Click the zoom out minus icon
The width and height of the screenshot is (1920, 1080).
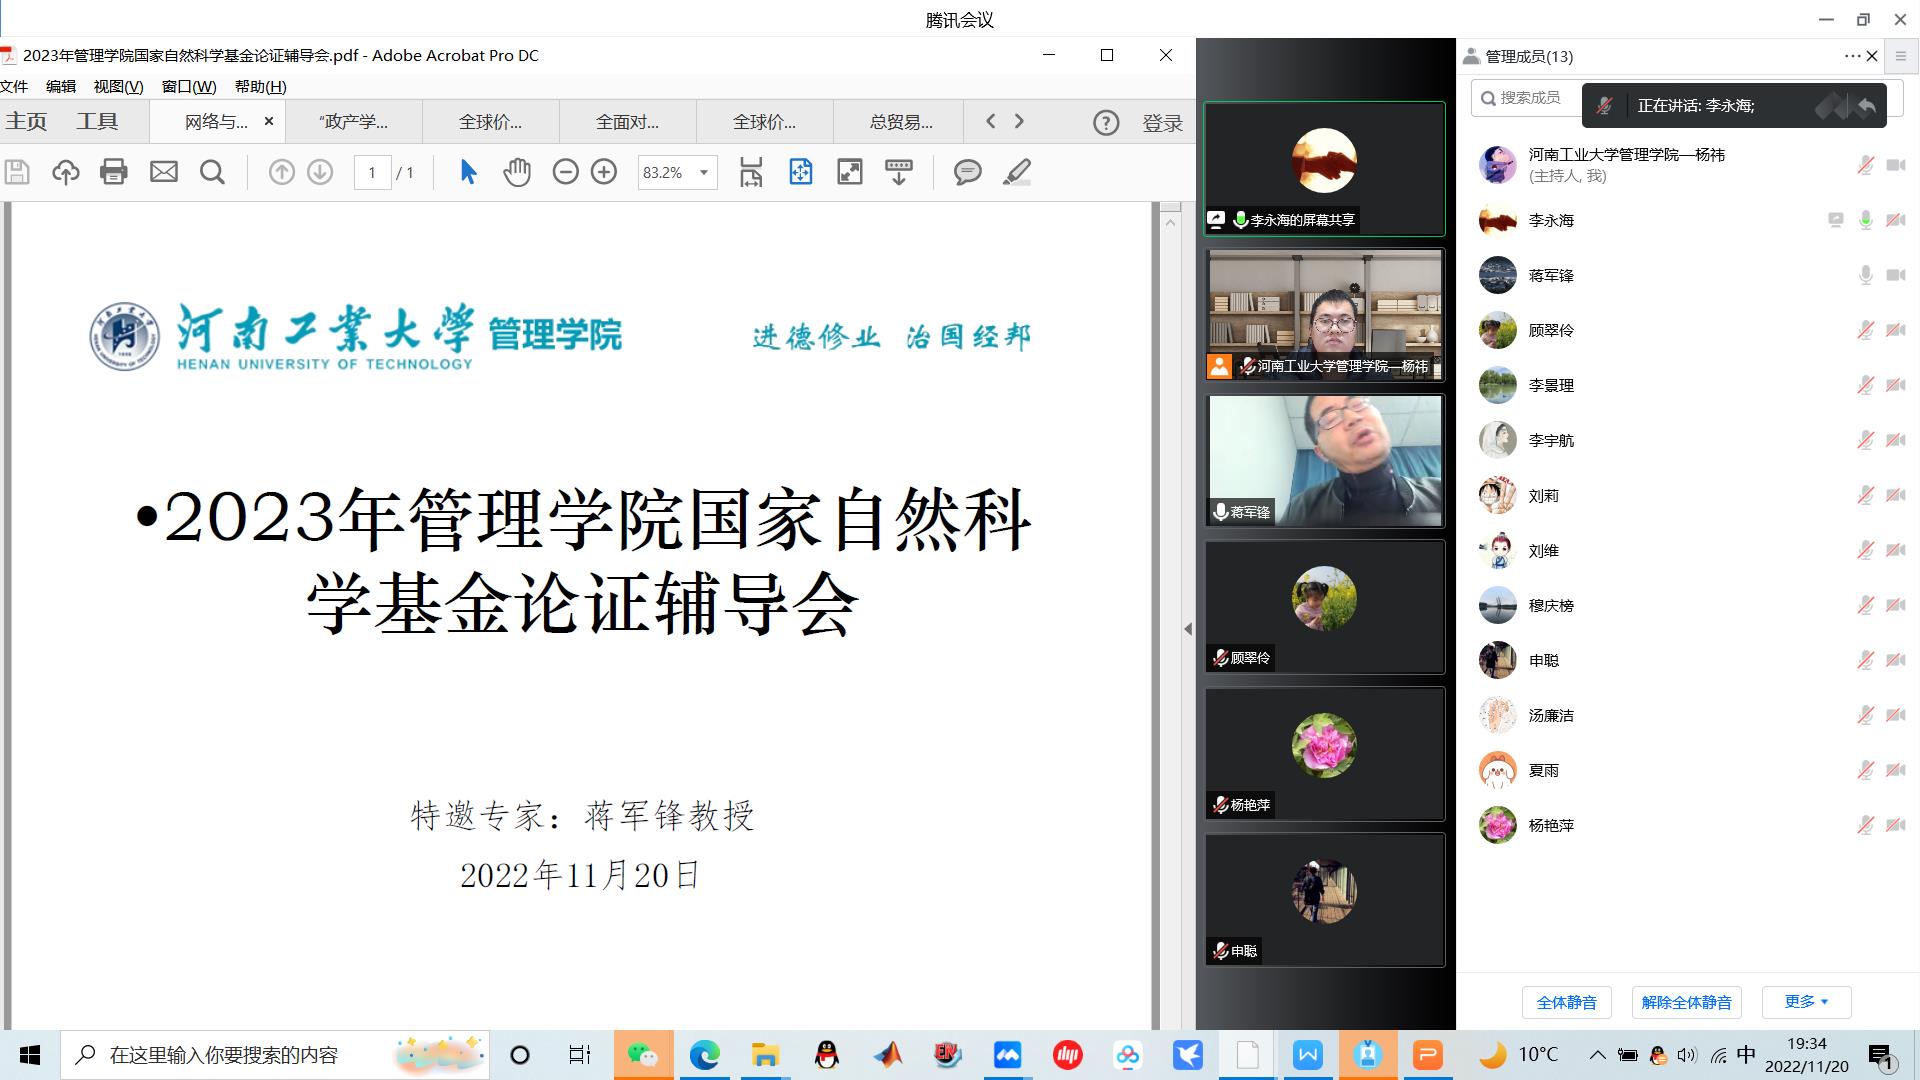566,172
